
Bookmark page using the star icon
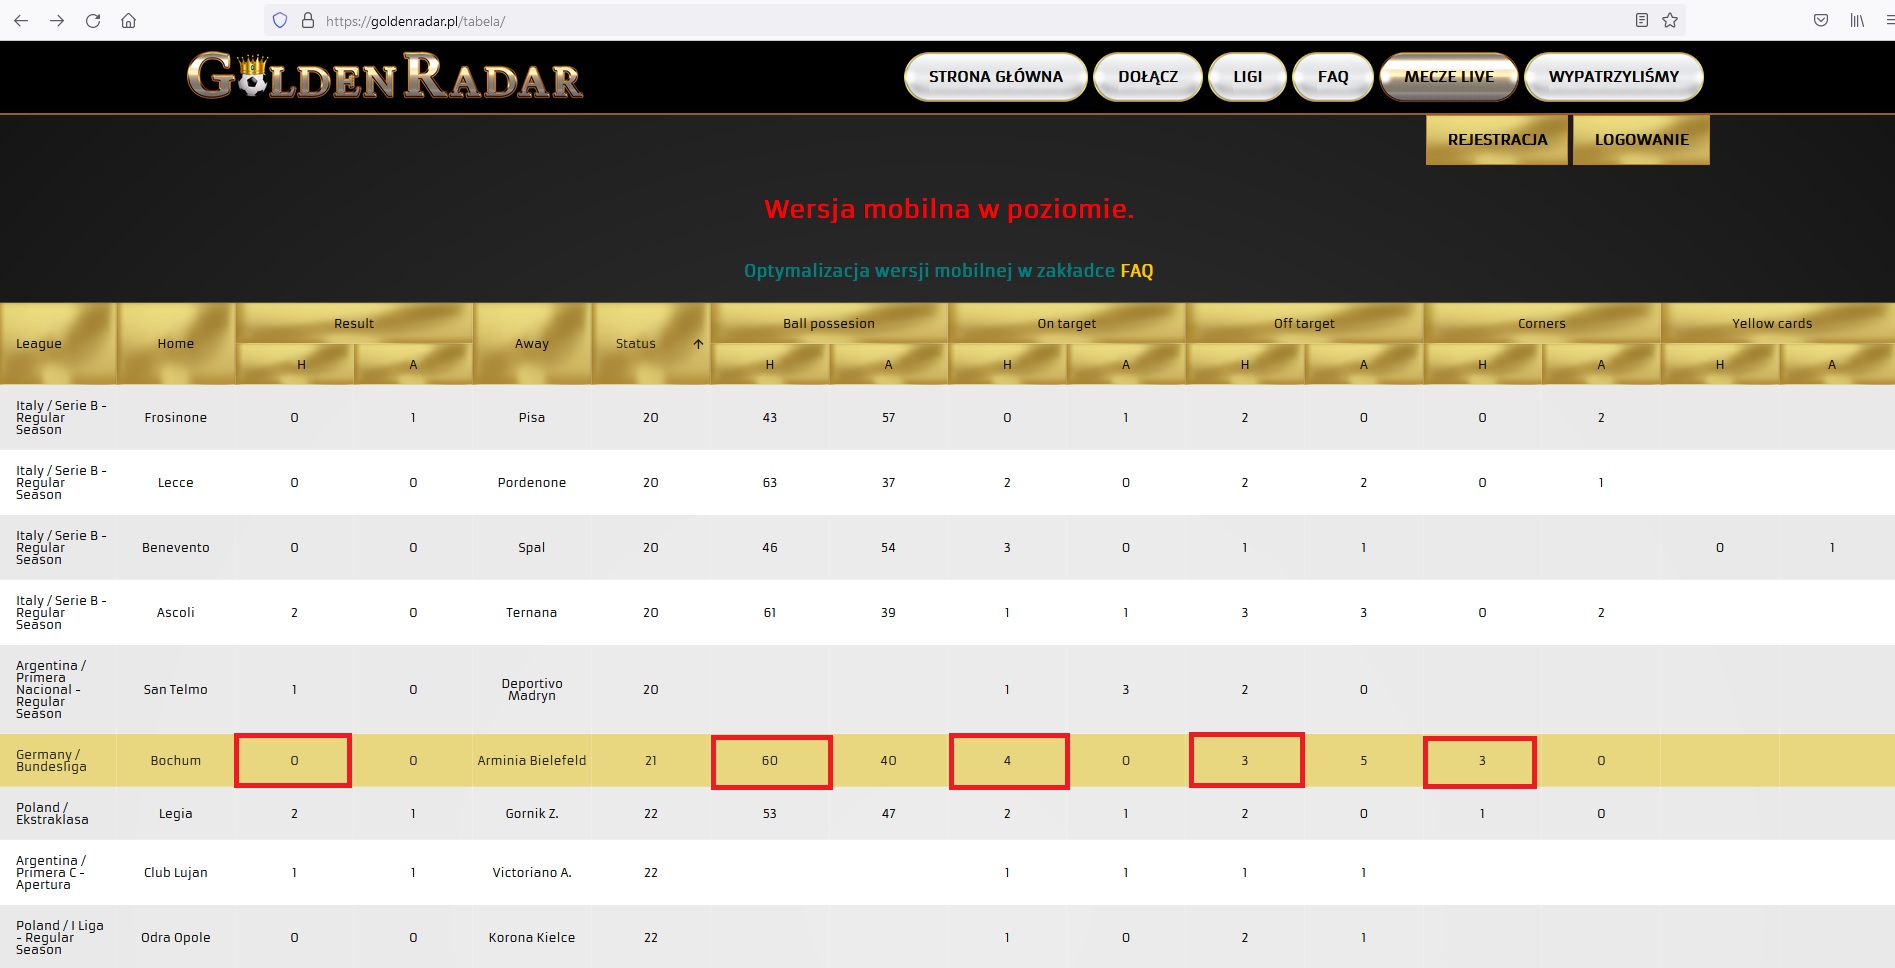coord(1670,20)
